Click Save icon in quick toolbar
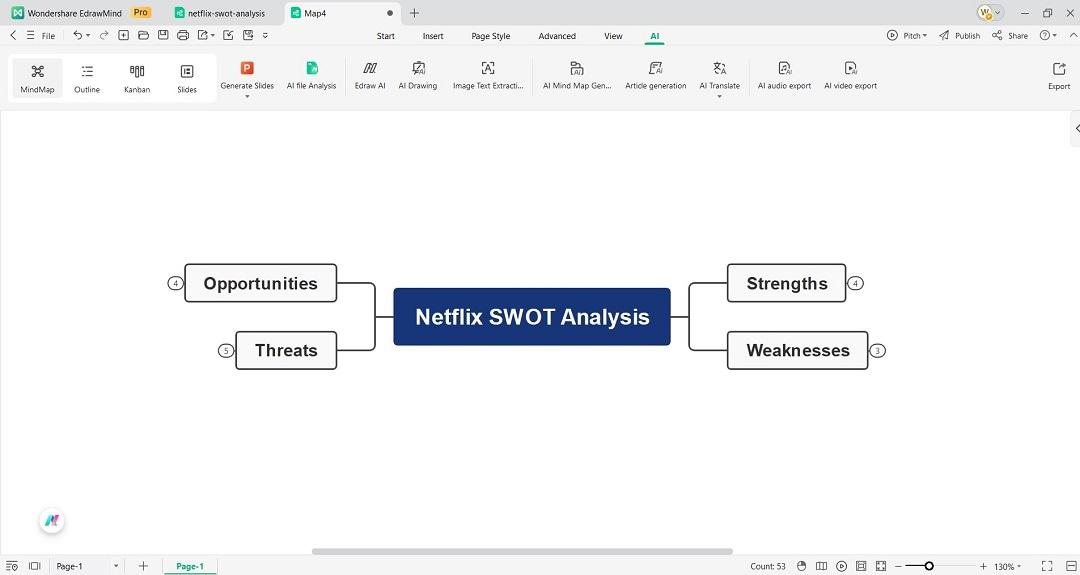 pyautogui.click(x=163, y=35)
